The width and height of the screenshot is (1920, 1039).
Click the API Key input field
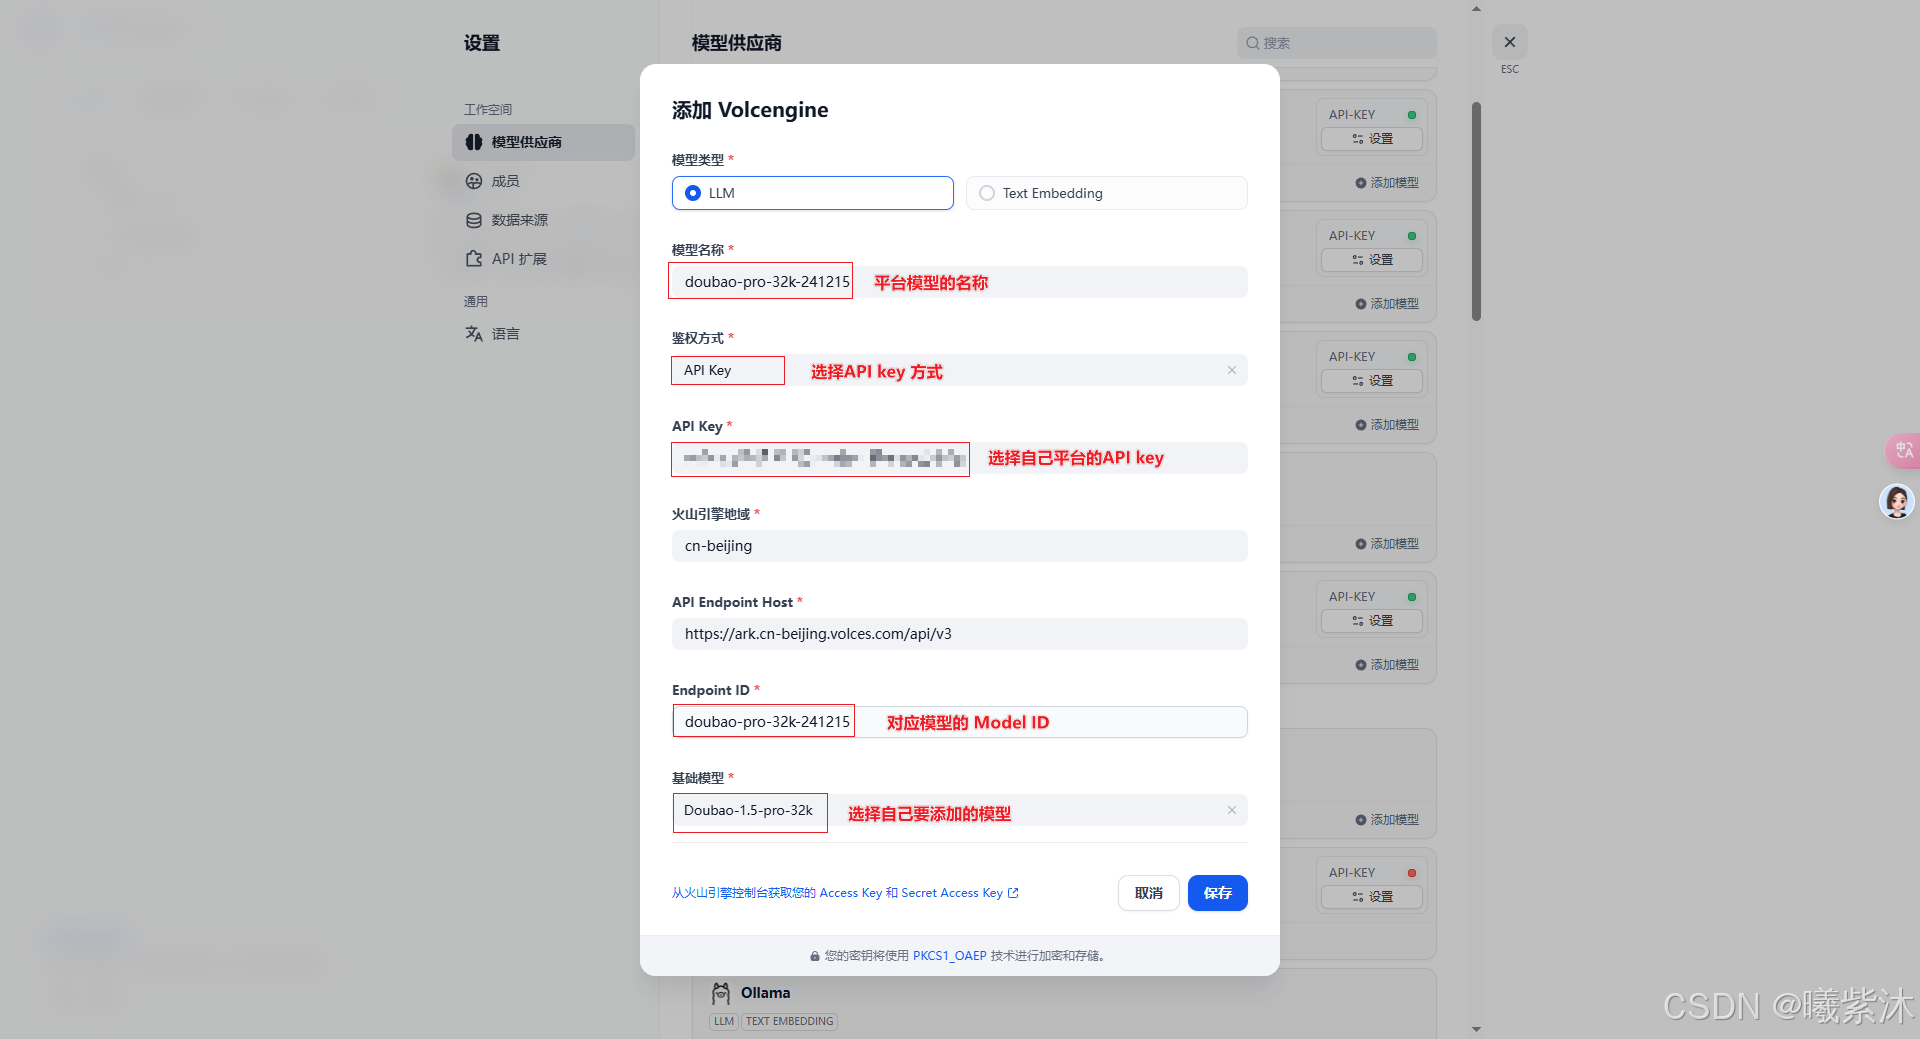point(959,458)
